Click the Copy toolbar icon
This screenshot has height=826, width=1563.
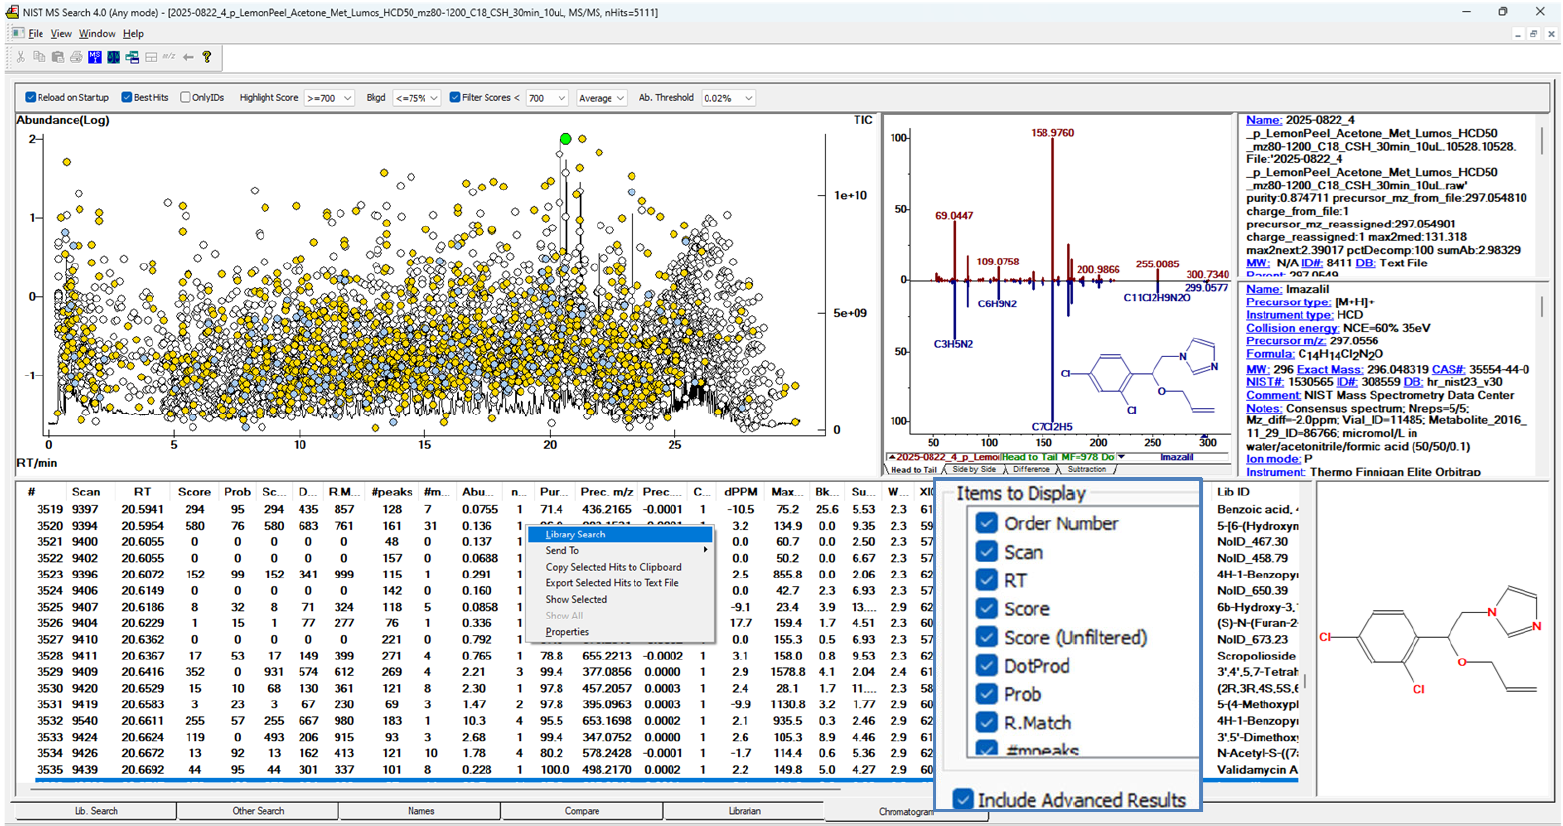(x=39, y=57)
